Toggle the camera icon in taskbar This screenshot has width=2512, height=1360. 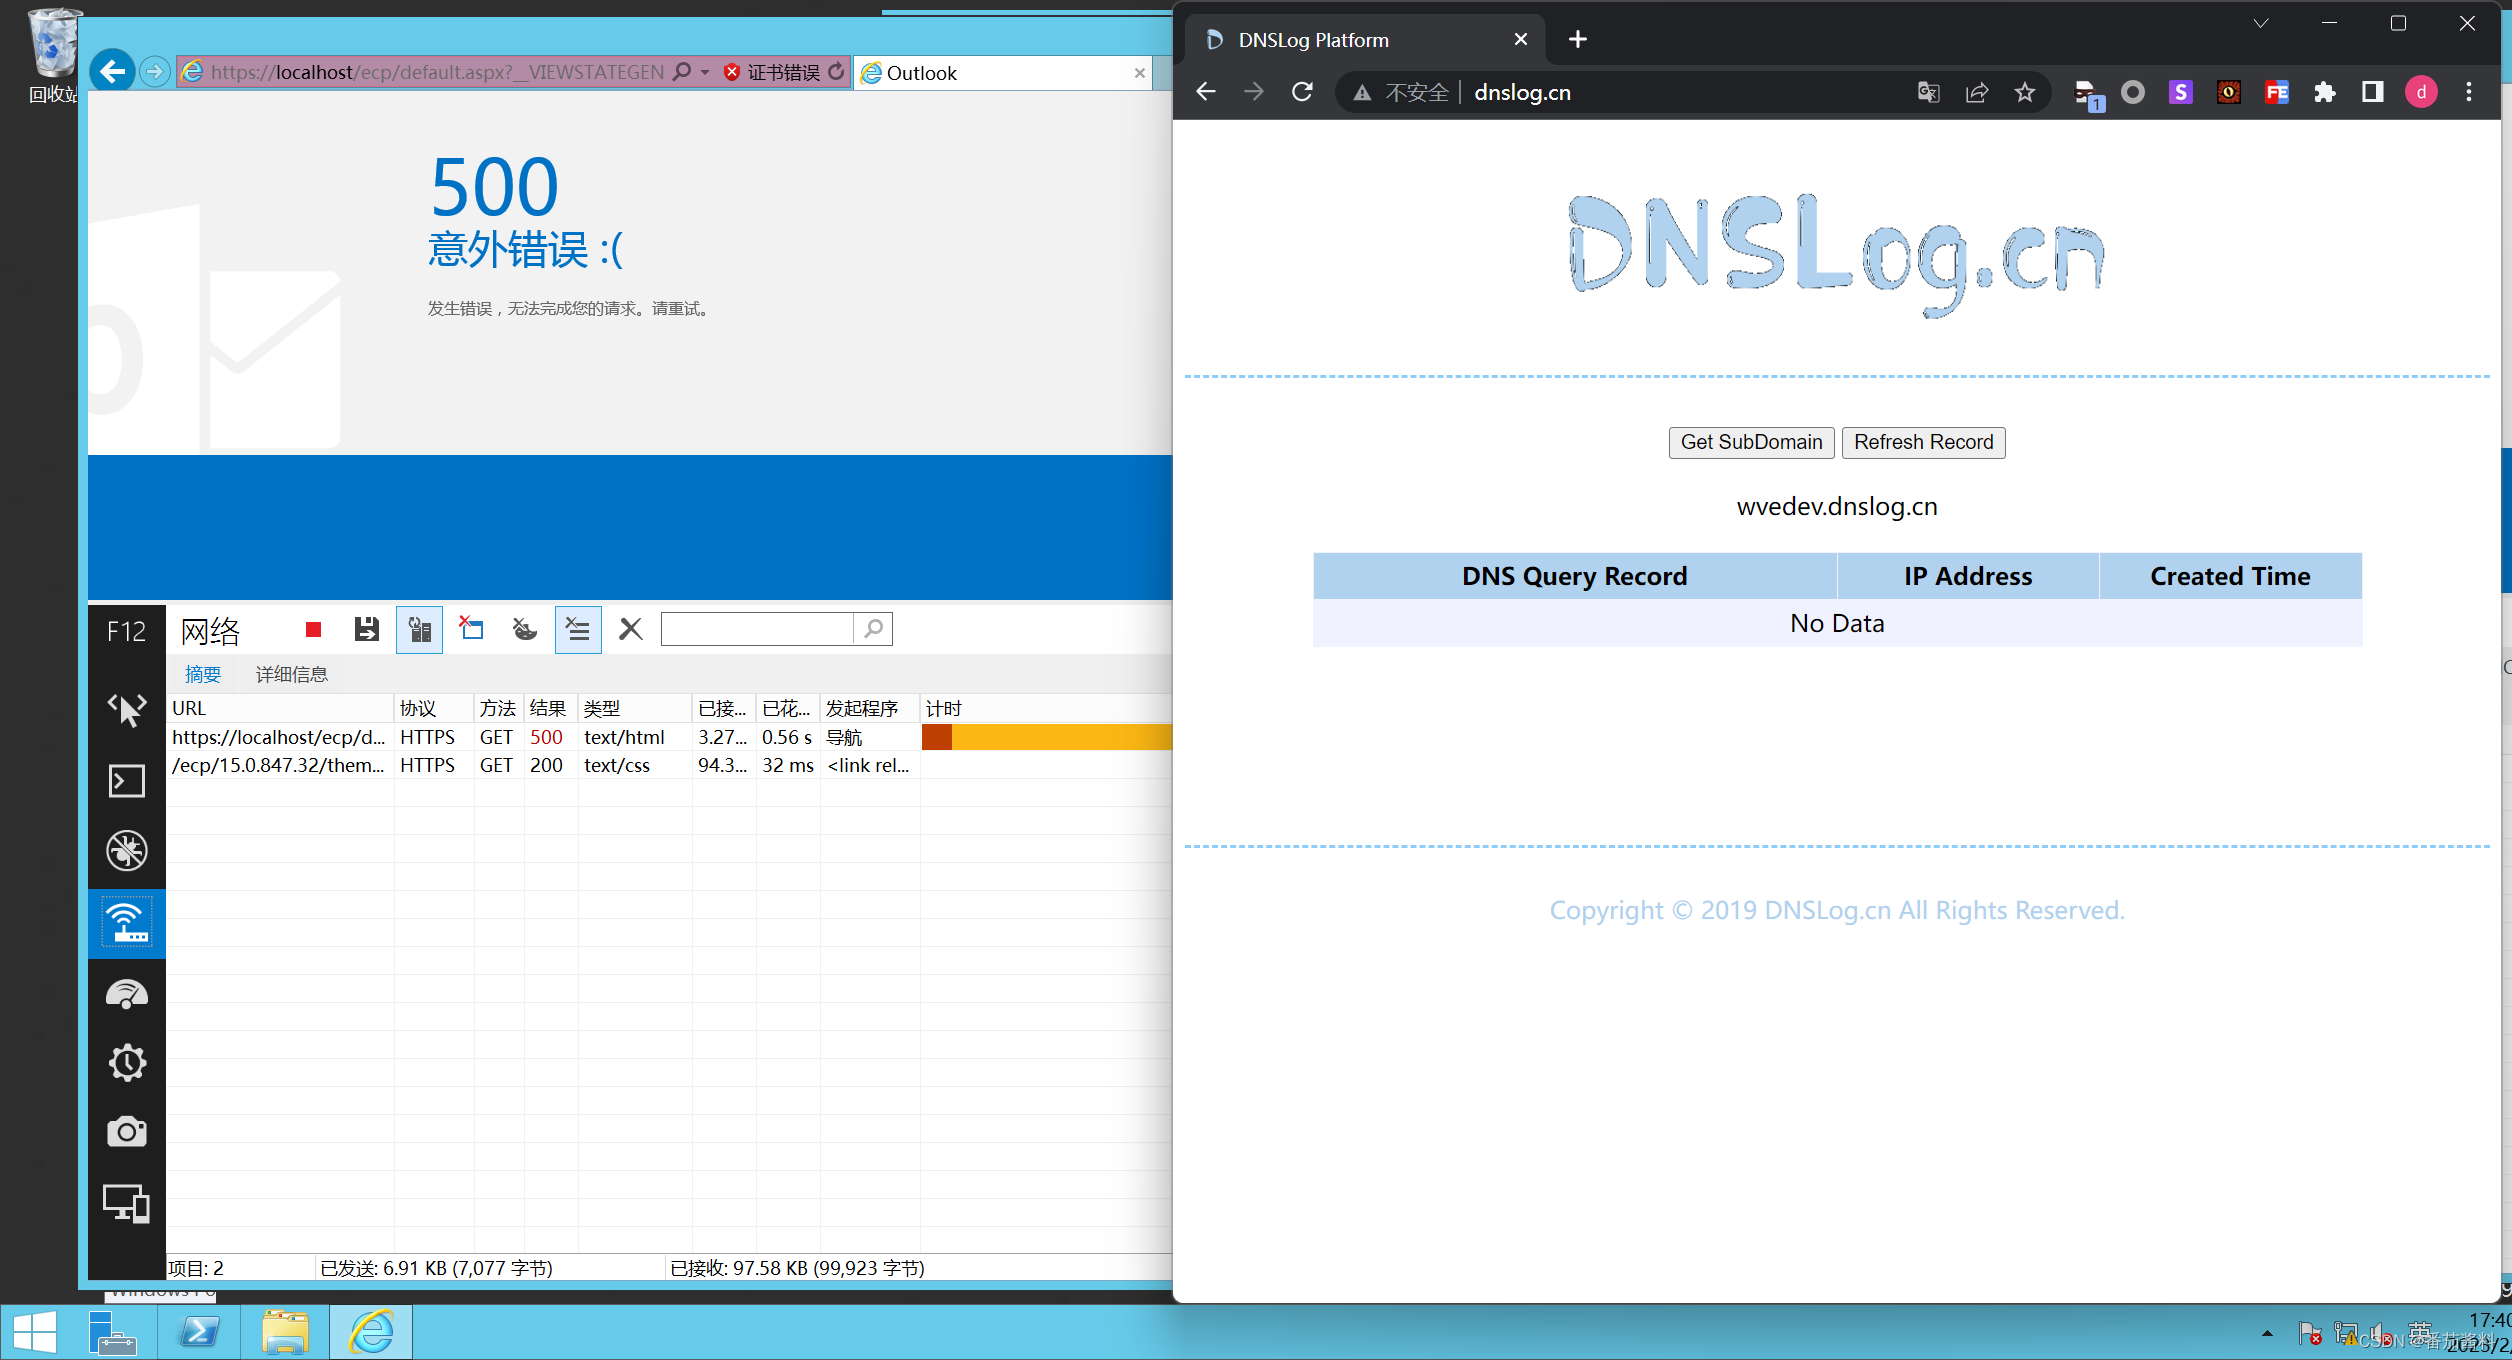pyautogui.click(x=127, y=1132)
